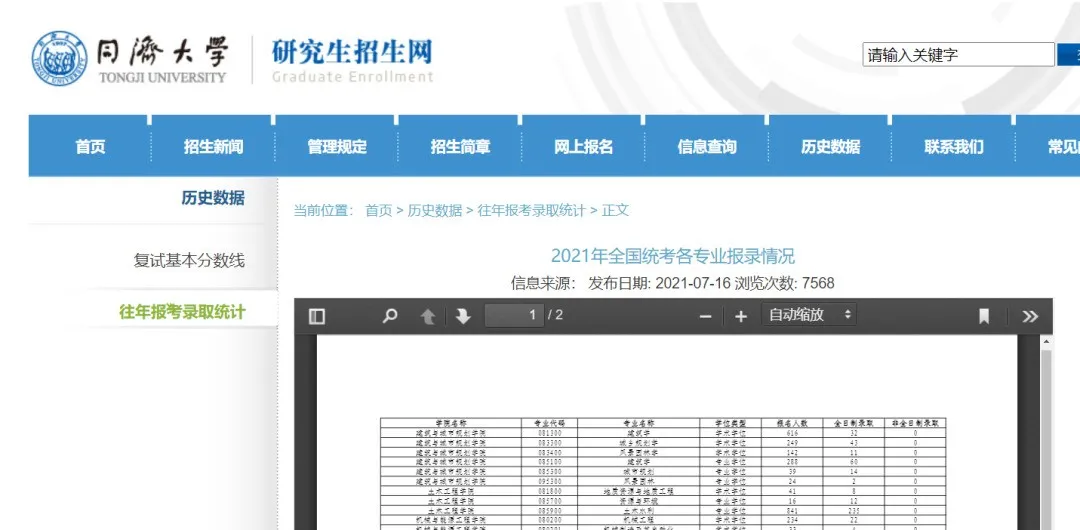Click the blue search button beside keyword box

coord(1069,55)
